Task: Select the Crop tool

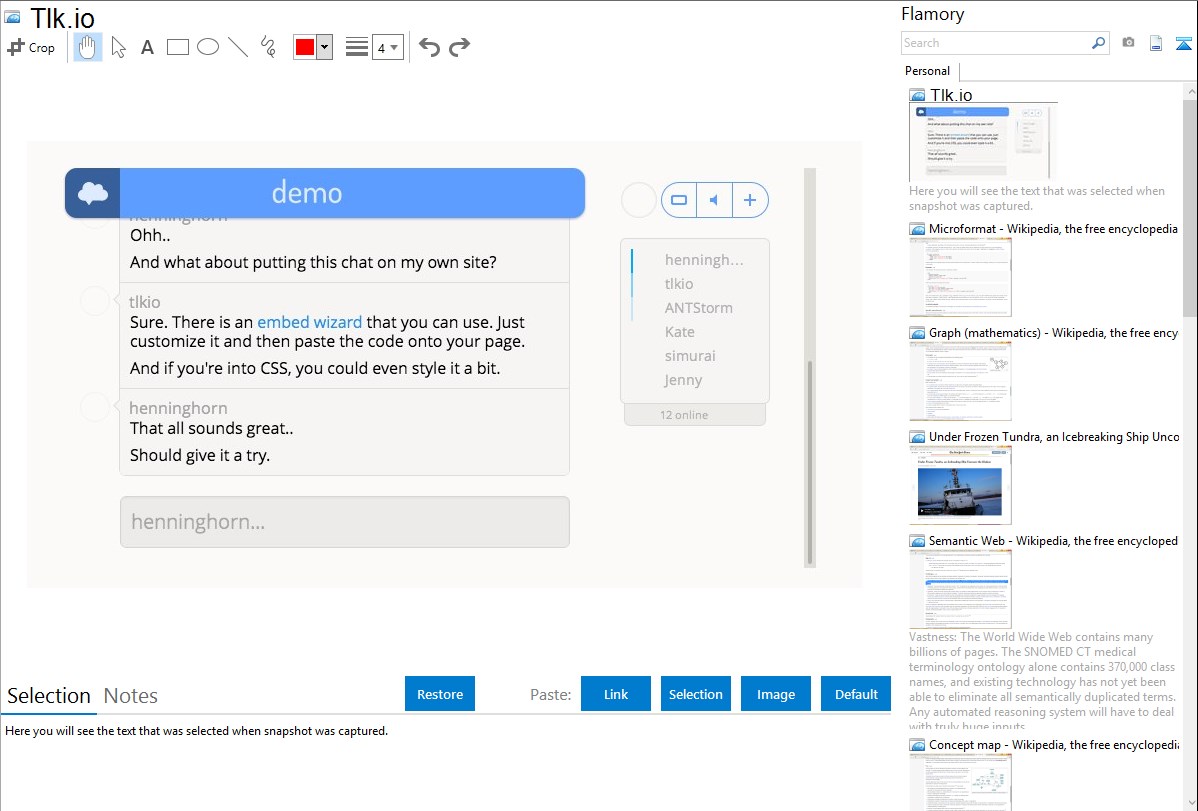Action: click(31, 47)
